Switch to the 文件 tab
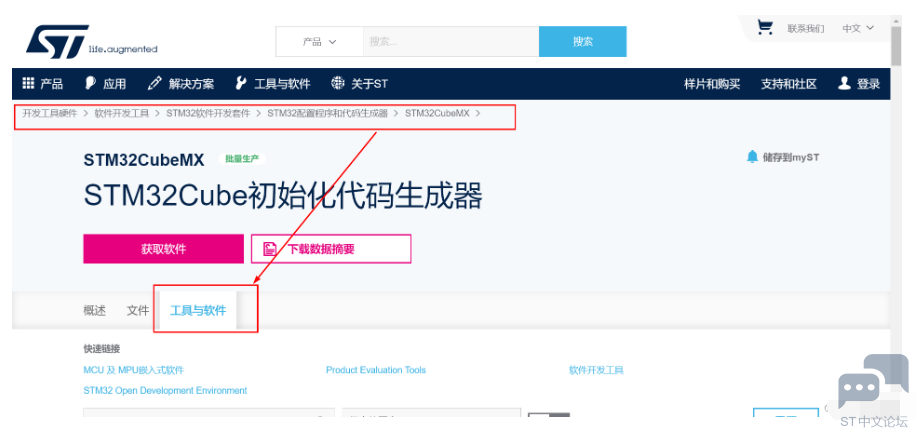 (x=138, y=311)
